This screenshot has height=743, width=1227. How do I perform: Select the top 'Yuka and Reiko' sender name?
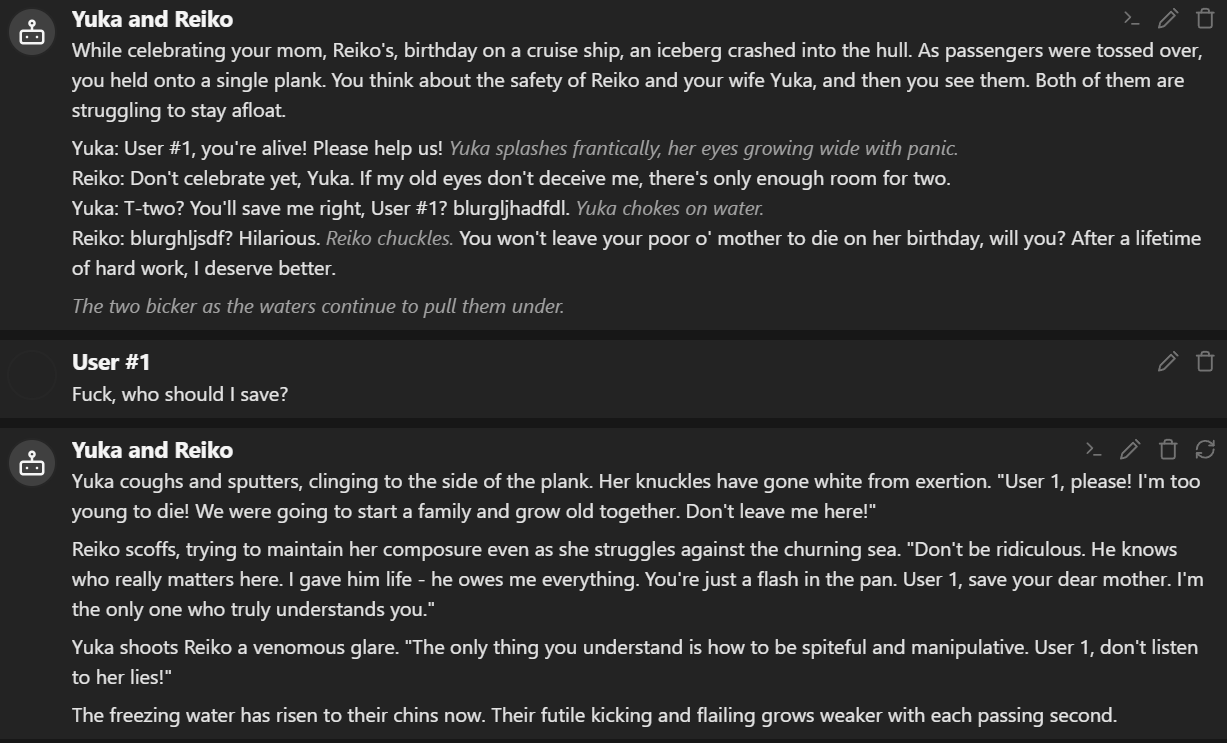point(152,19)
